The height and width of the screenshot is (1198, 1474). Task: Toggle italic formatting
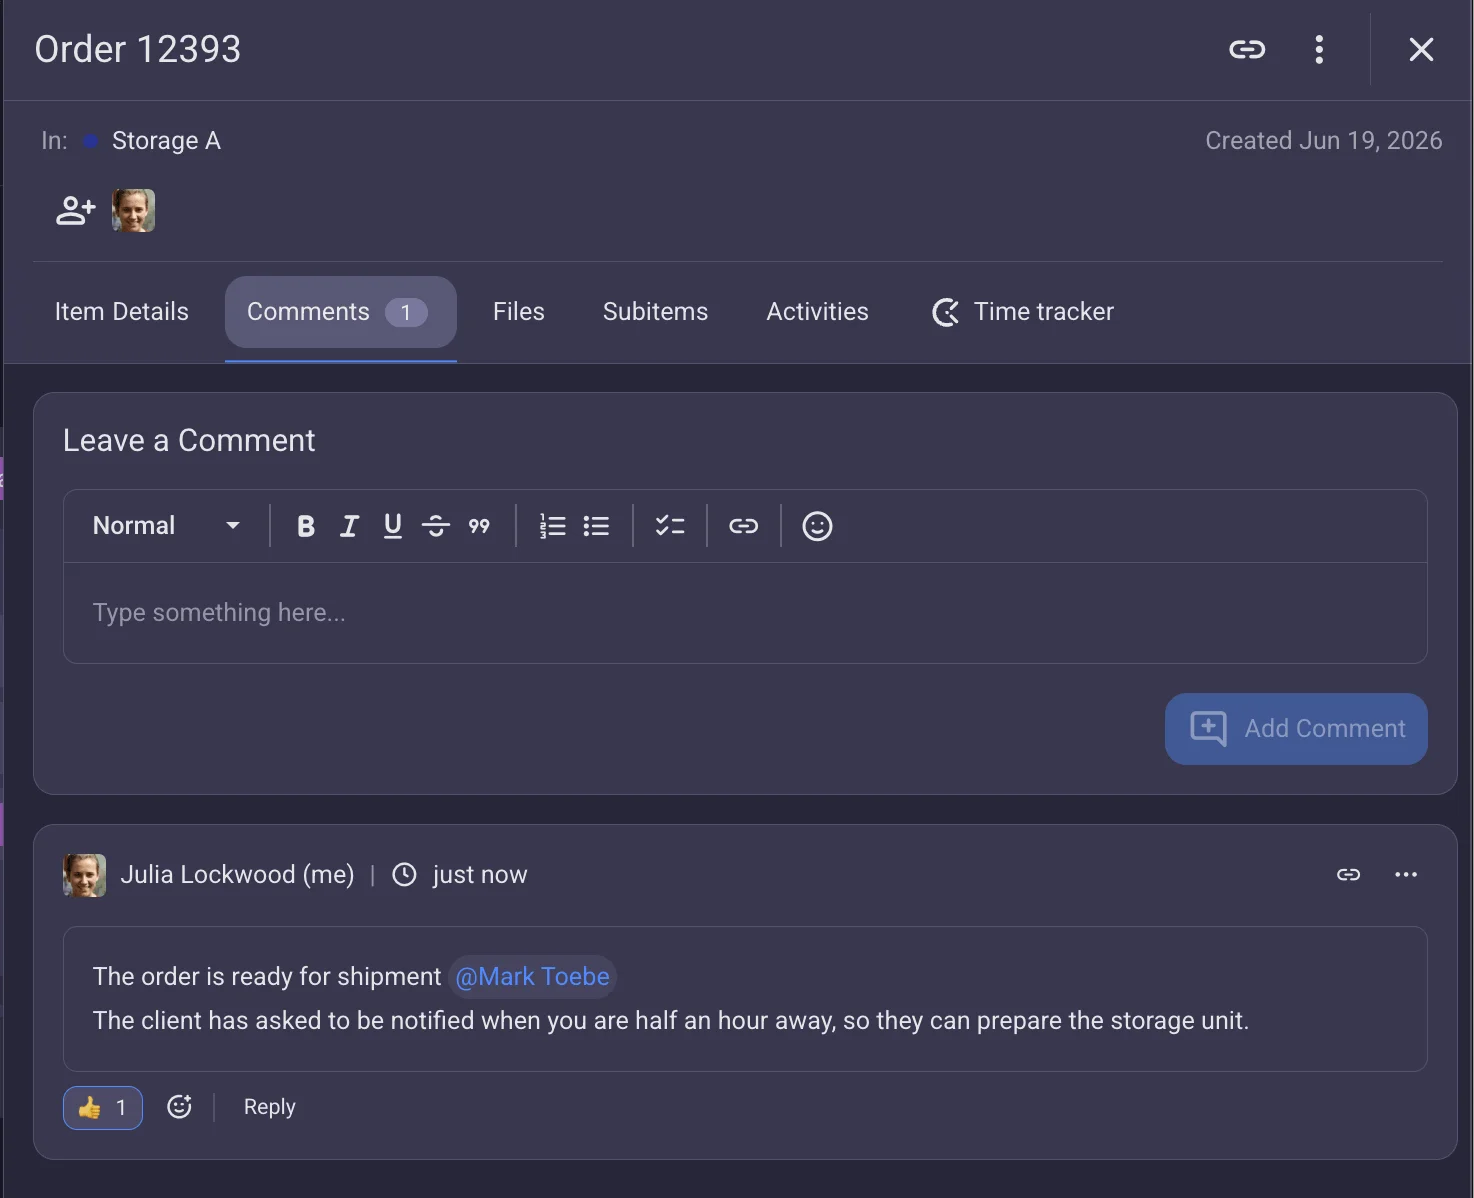349,526
